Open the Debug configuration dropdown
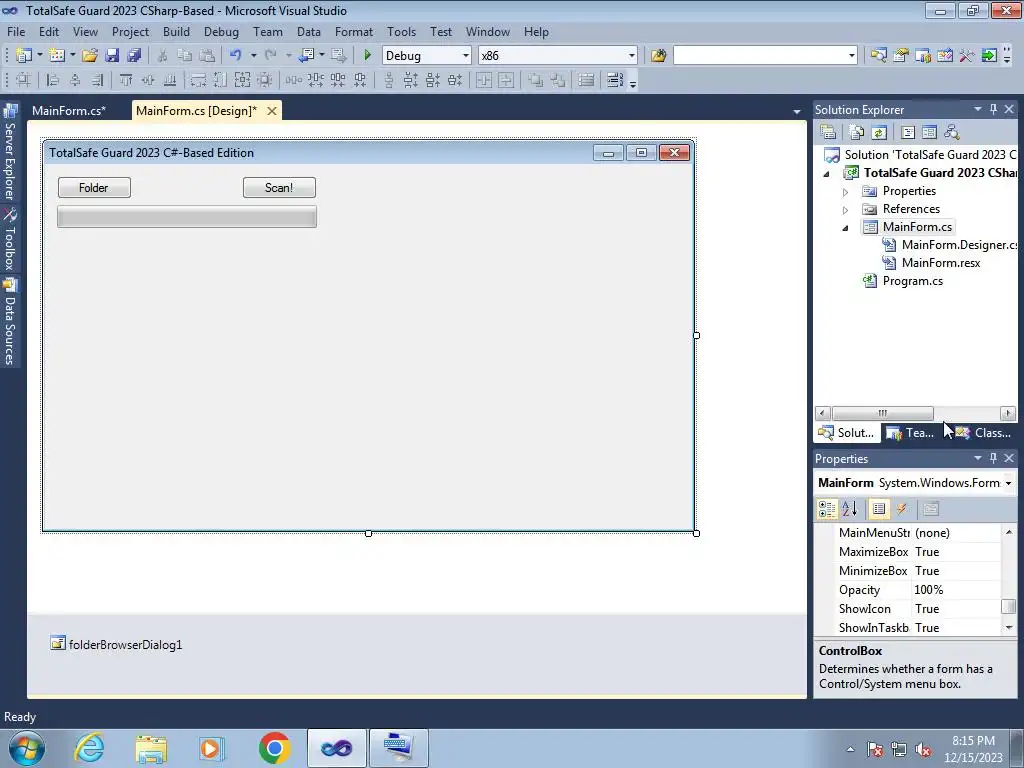Viewport: 1024px width, 768px height. [x=465, y=56]
